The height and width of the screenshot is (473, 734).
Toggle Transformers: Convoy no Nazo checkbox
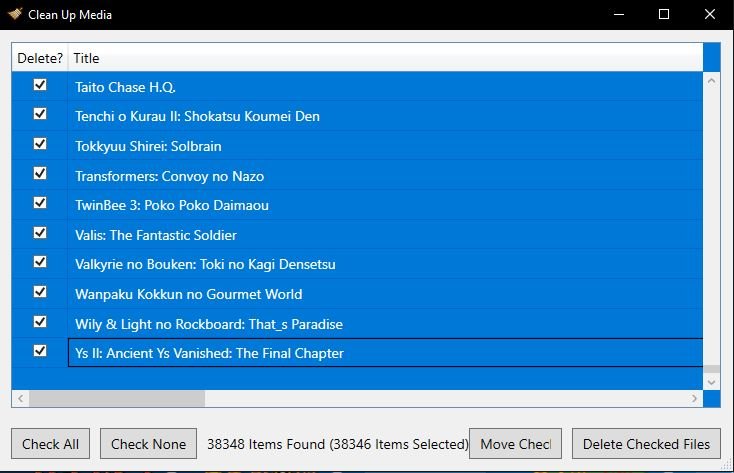40,173
